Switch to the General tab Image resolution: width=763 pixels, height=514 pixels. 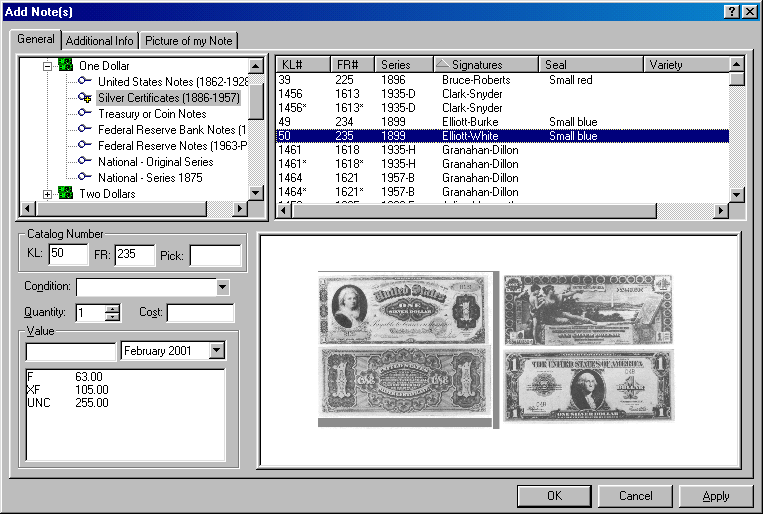click(36, 39)
